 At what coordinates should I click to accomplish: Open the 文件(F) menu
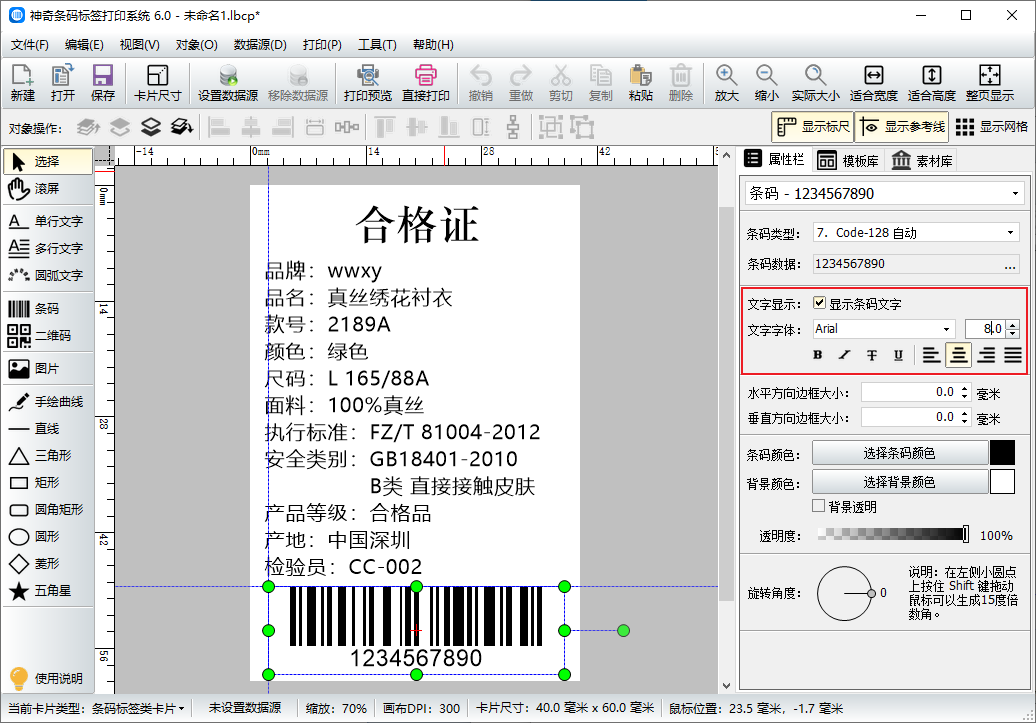tap(30, 45)
